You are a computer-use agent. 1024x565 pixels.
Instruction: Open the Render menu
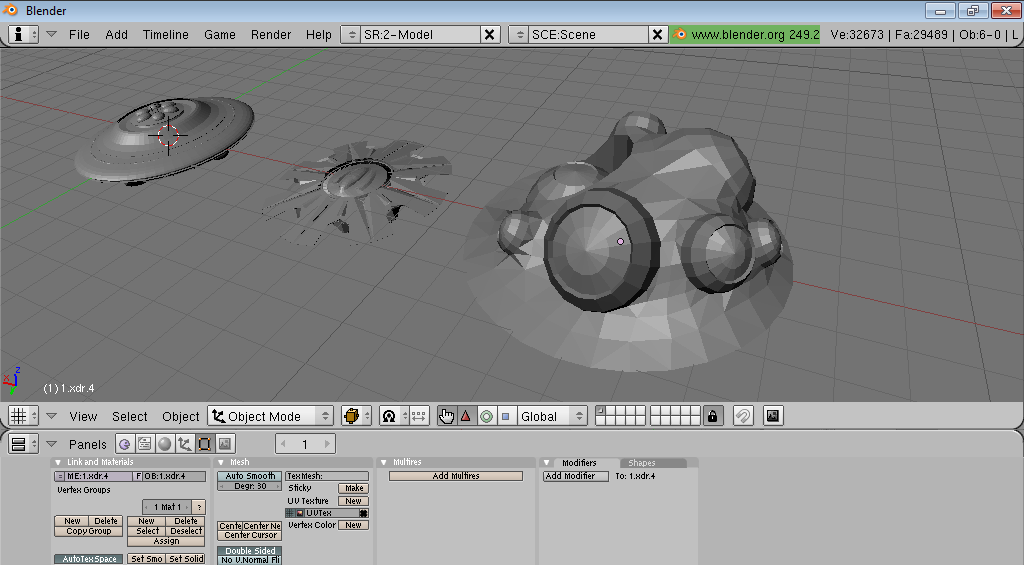coord(271,34)
